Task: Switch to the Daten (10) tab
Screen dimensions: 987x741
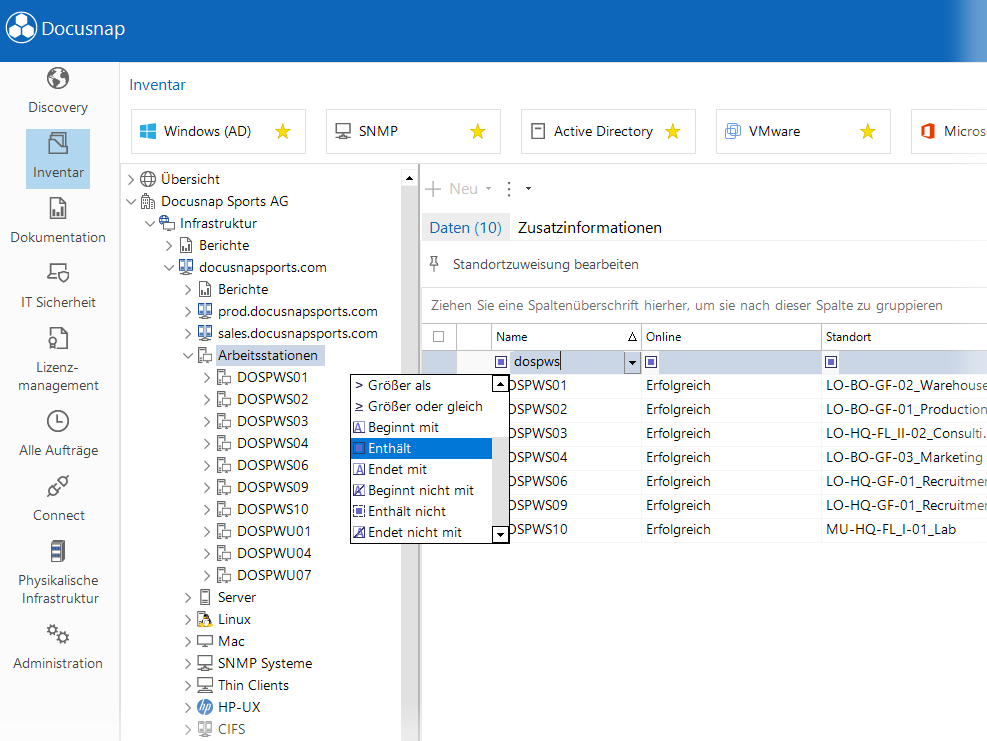Action: pos(465,228)
